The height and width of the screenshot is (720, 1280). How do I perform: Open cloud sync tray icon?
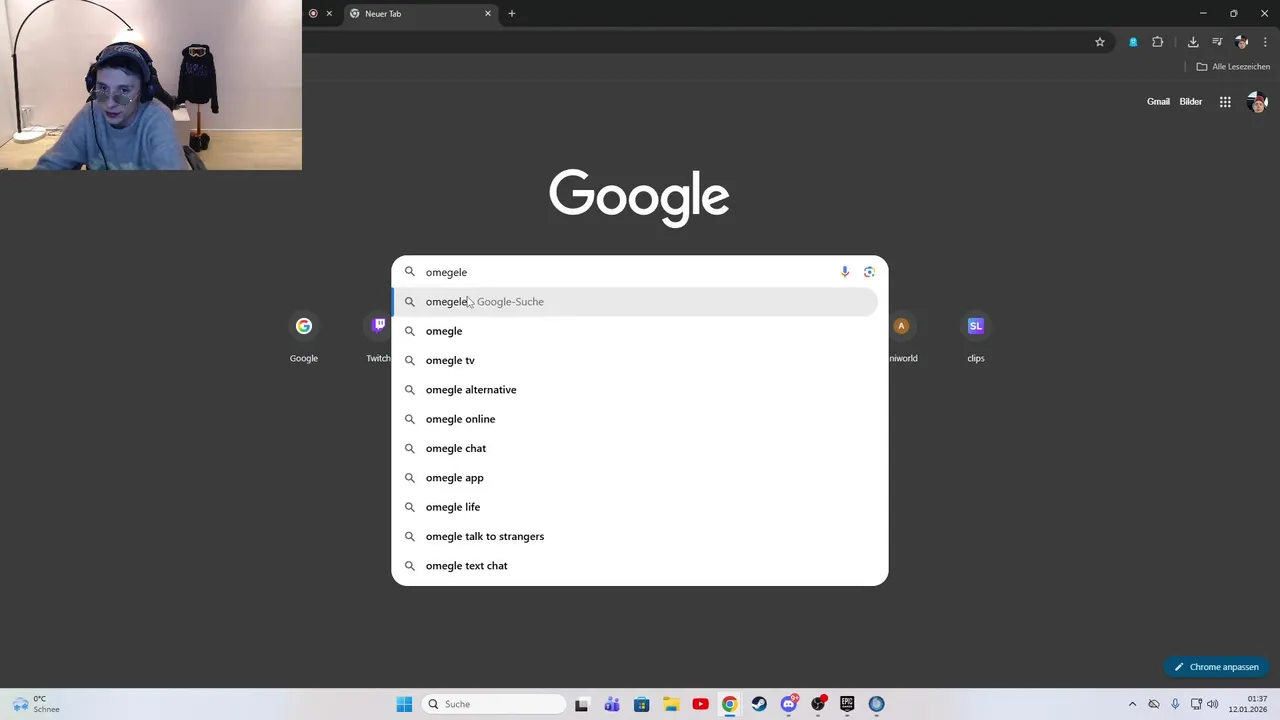click(x=1154, y=704)
